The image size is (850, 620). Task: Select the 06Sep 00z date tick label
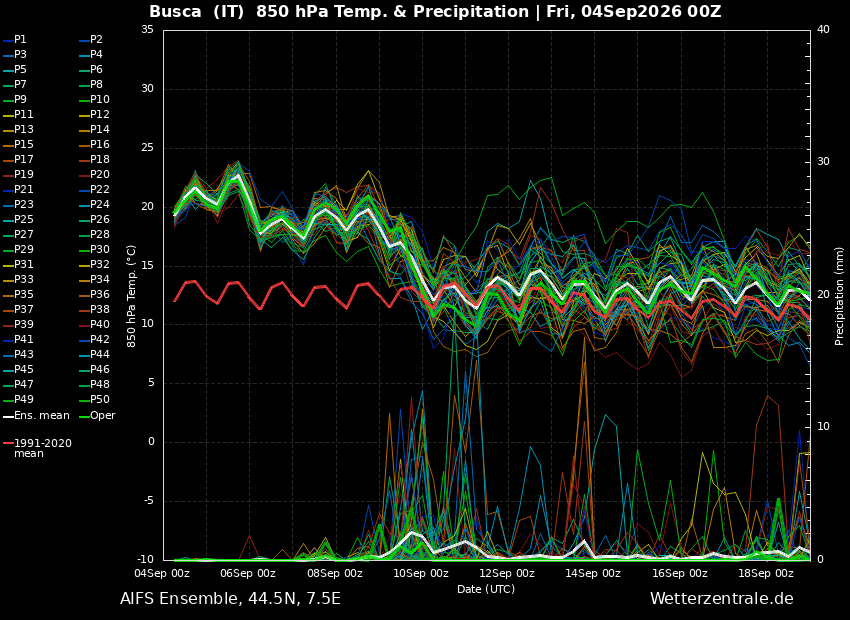(x=248, y=573)
